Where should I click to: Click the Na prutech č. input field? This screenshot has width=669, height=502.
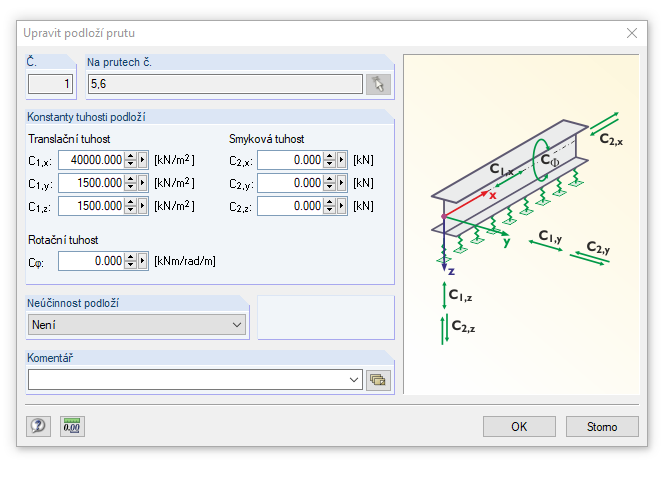pyautogui.click(x=225, y=84)
